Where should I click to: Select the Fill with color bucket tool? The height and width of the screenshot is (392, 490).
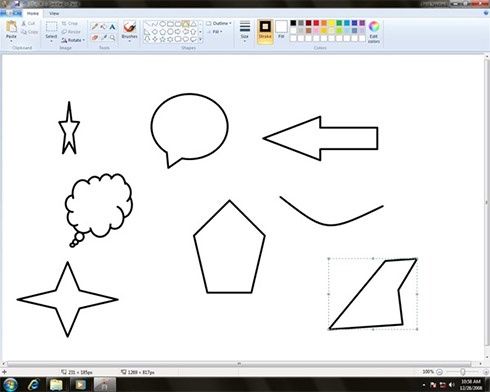coord(103,26)
